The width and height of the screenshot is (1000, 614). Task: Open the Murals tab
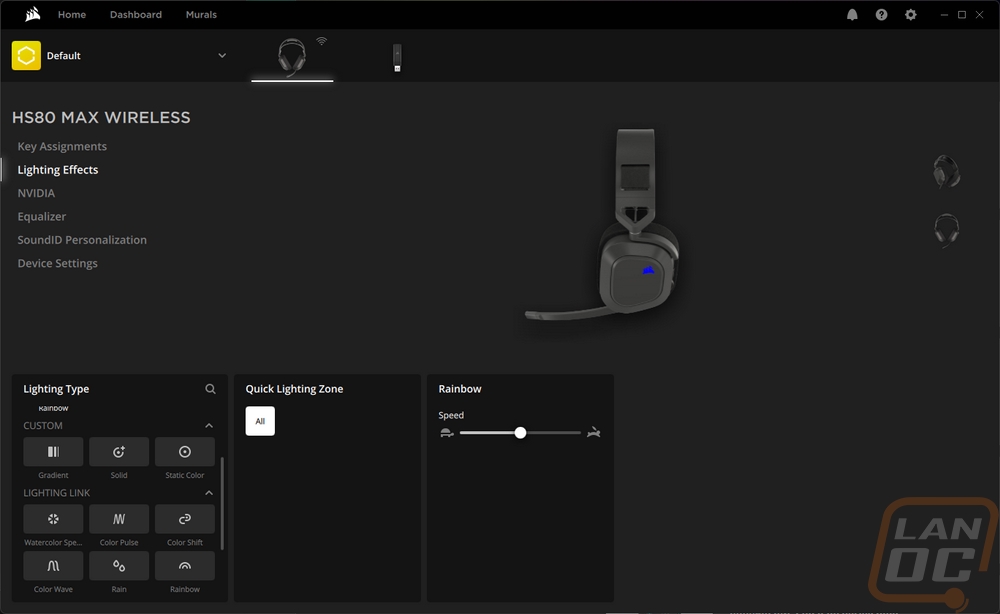201,15
